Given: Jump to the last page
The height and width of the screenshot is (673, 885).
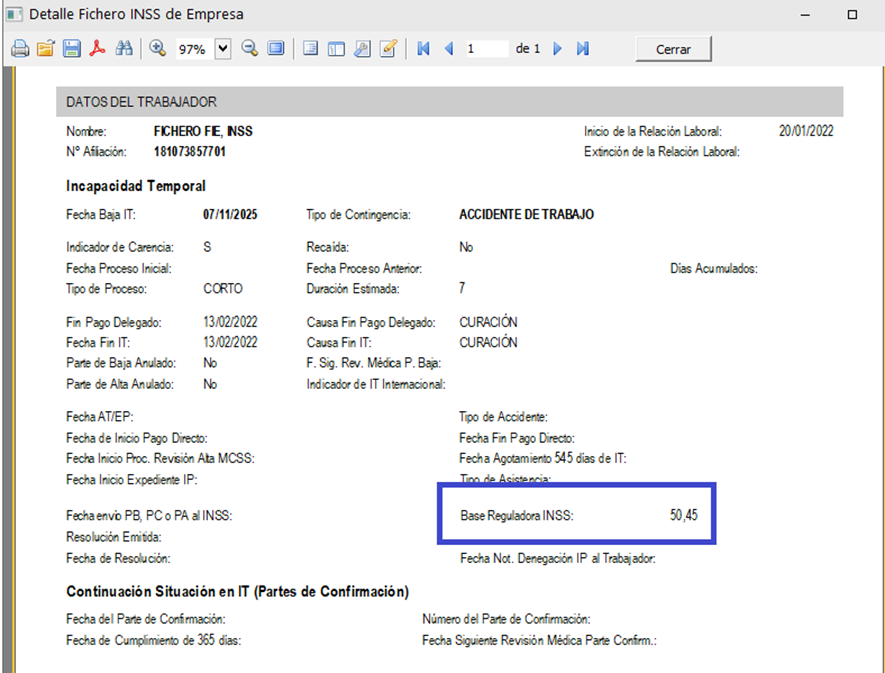Looking at the screenshot, I should coord(583,49).
